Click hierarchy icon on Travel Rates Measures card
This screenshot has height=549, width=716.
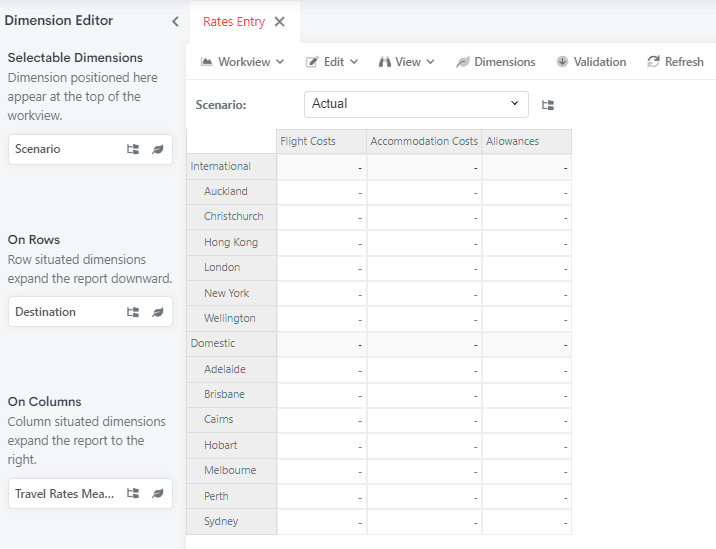(x=133, y=493)
